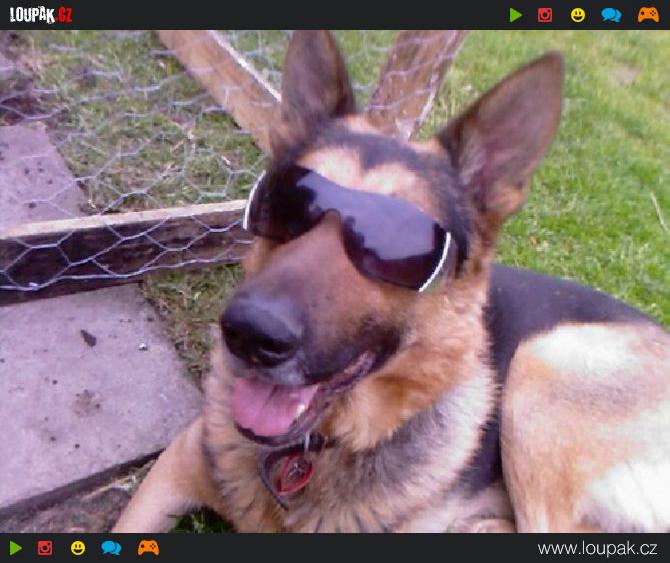Click the red tag on the dog's collar
Screen dimensions: 670x563
point(293,473)
